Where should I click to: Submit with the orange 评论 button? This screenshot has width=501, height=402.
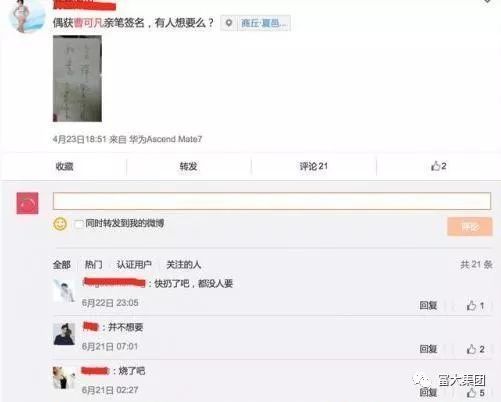(470, 227)
